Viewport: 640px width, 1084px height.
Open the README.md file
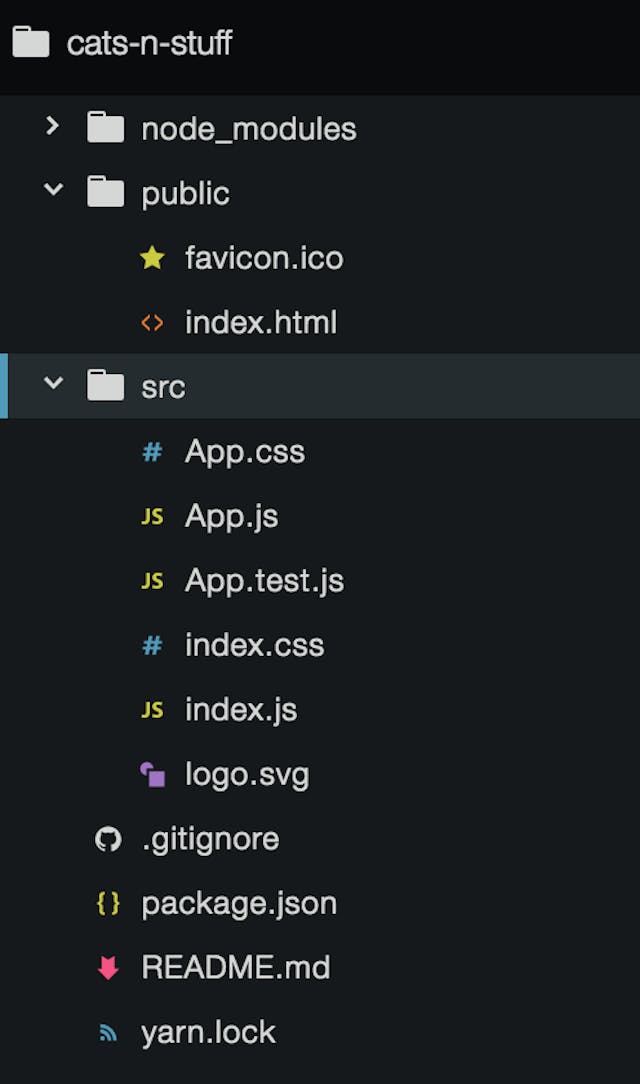235,968
